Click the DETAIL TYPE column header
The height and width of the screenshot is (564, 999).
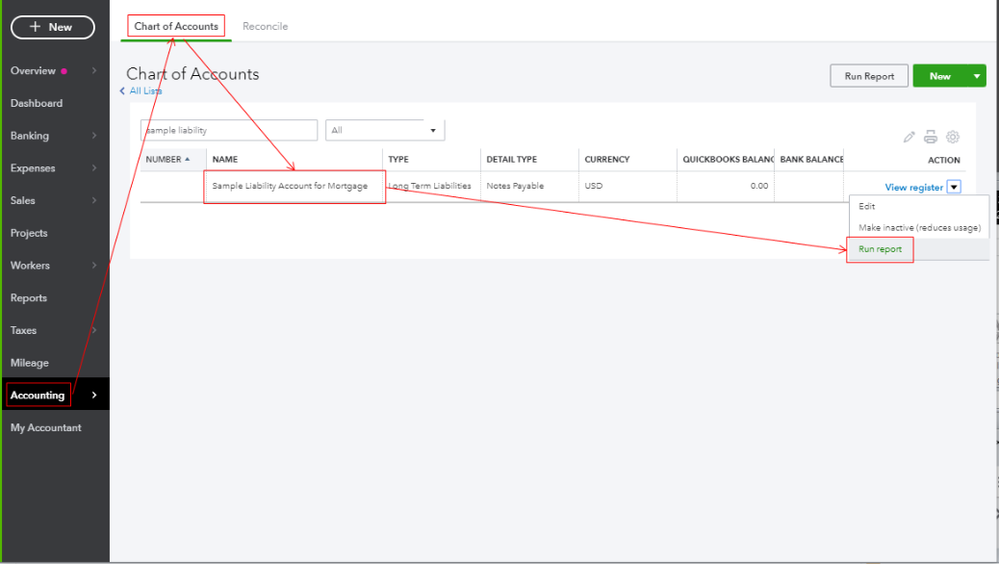pyautogui.click(x=512, y=159)
